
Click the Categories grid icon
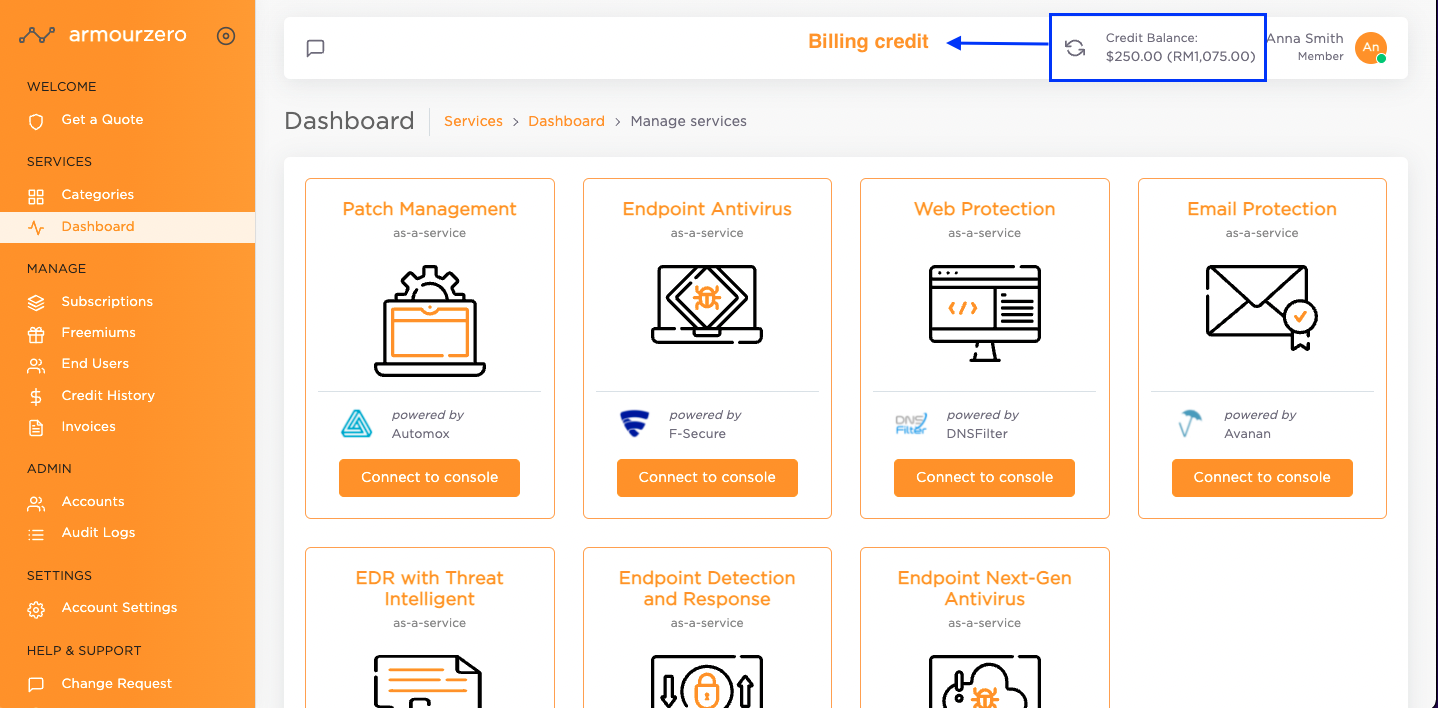coord(36,196)
